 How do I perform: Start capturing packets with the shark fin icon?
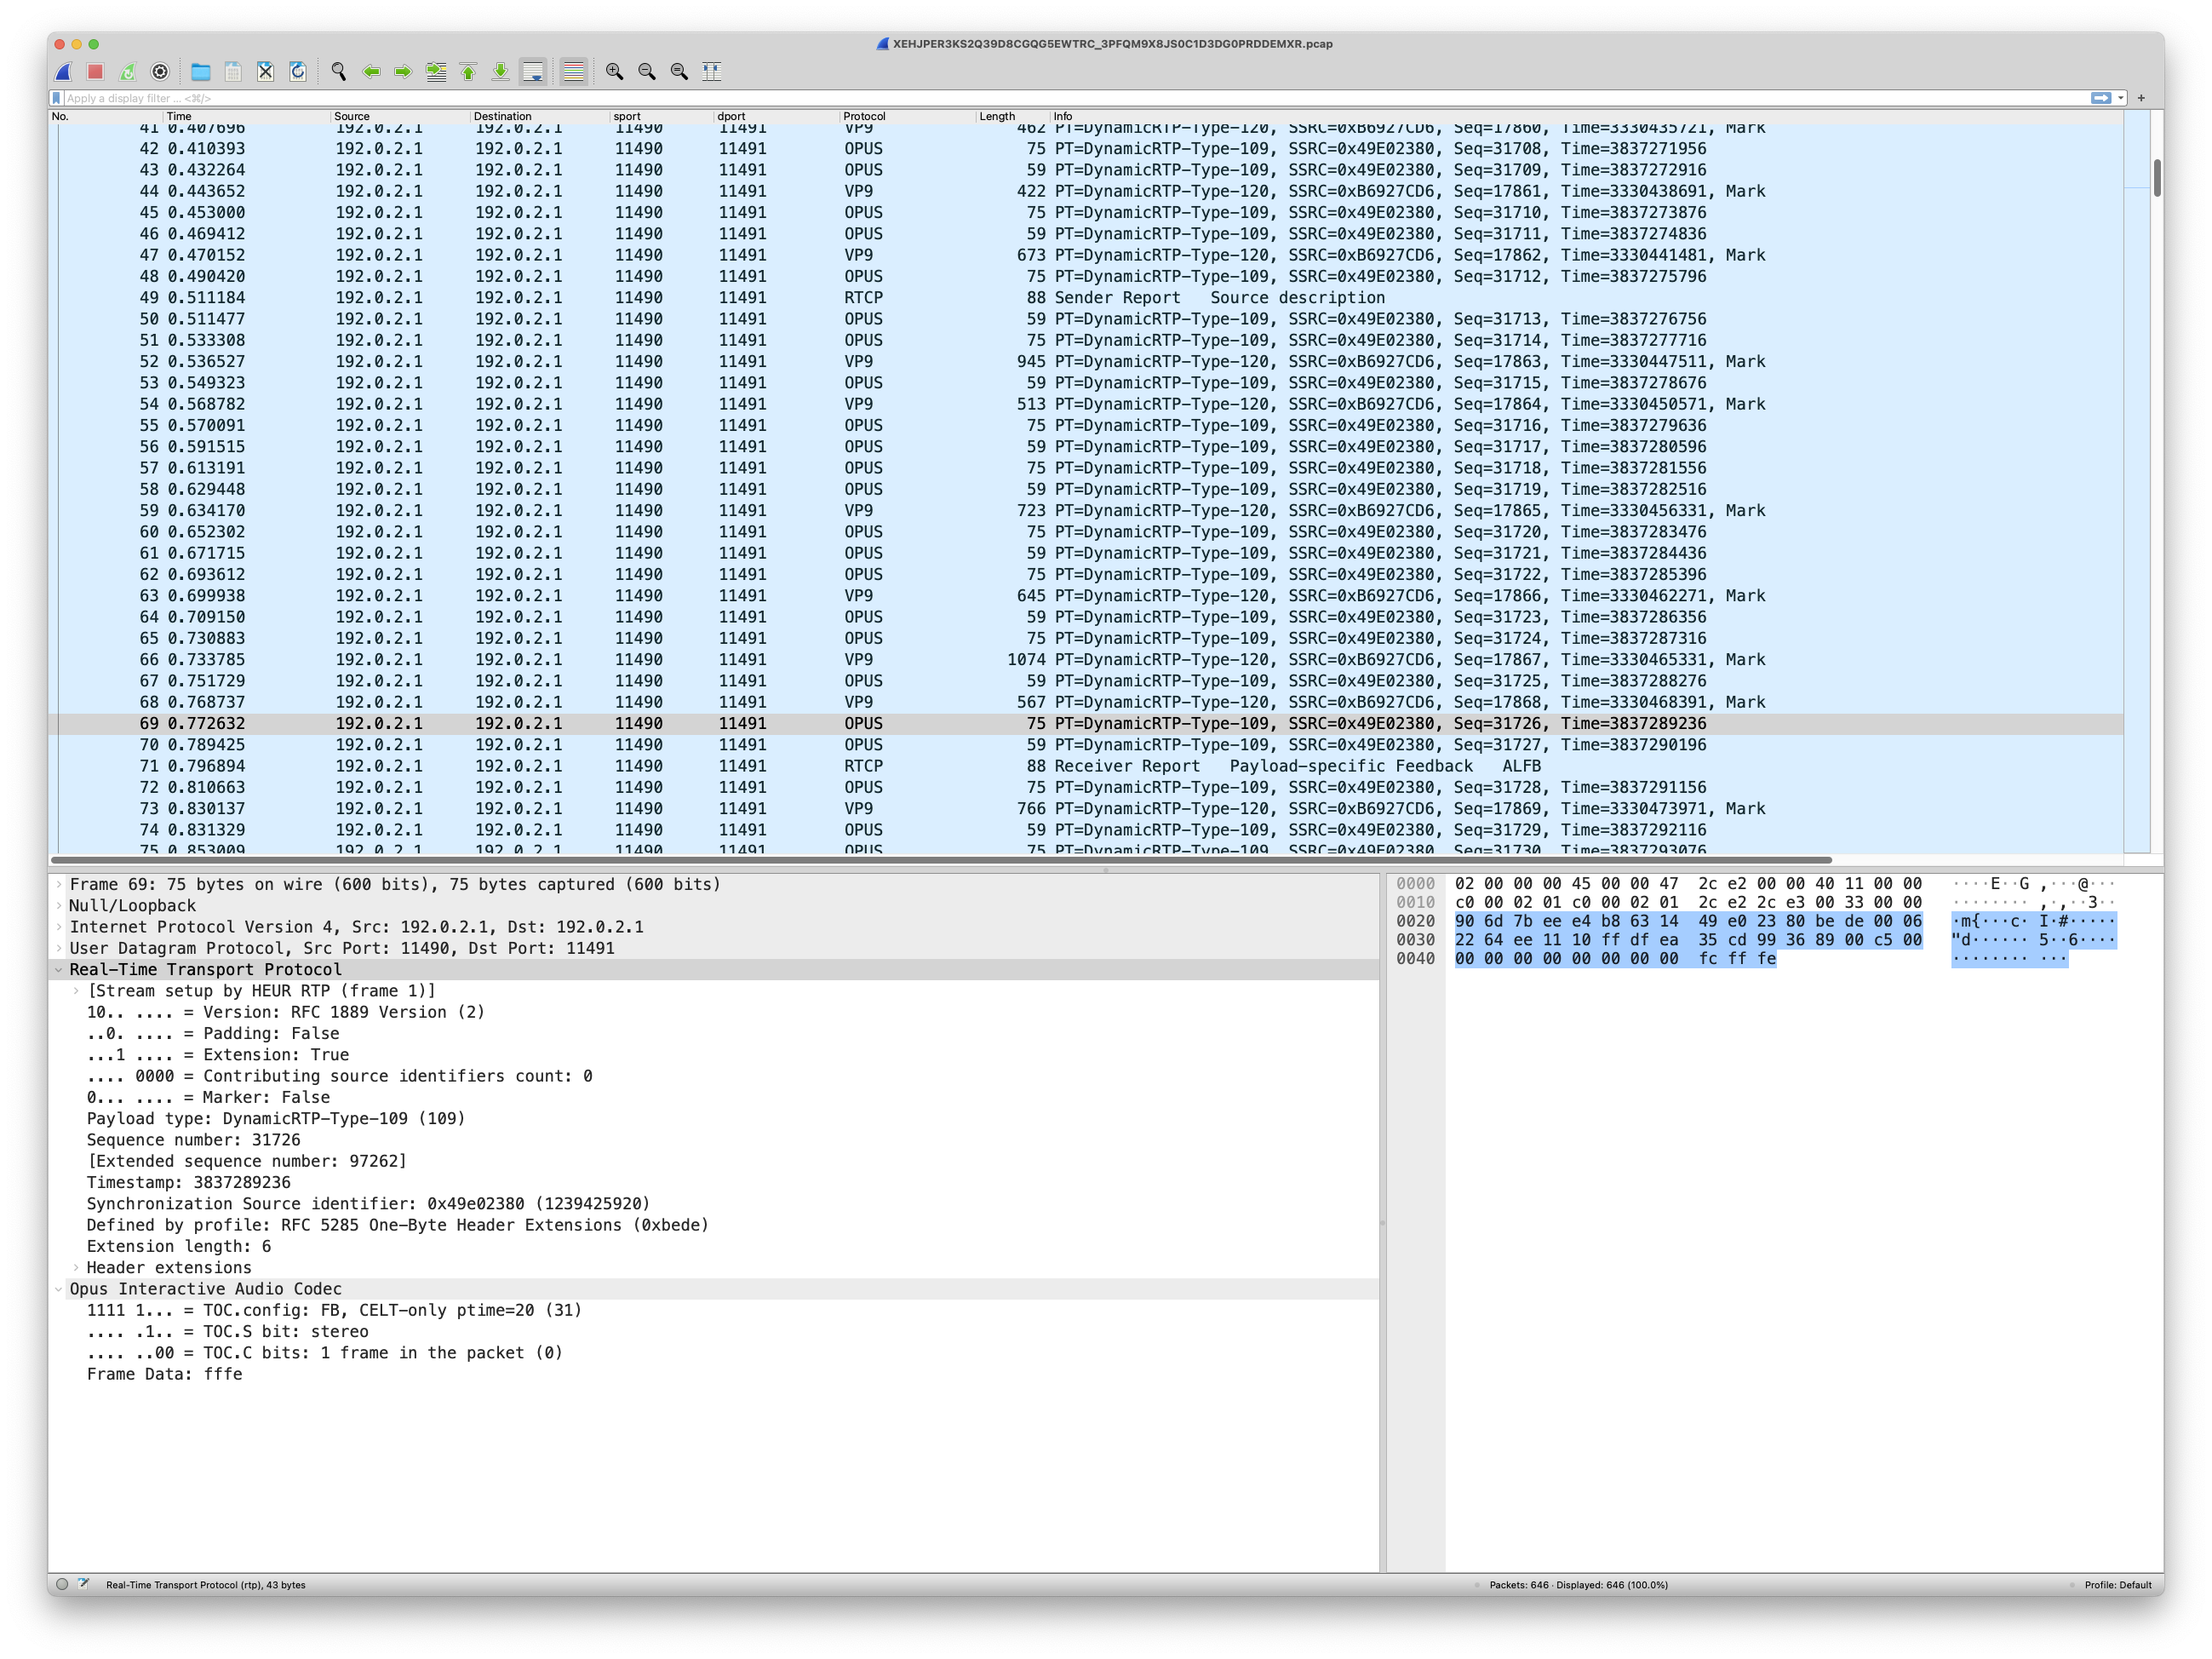(x=63, y=71)
